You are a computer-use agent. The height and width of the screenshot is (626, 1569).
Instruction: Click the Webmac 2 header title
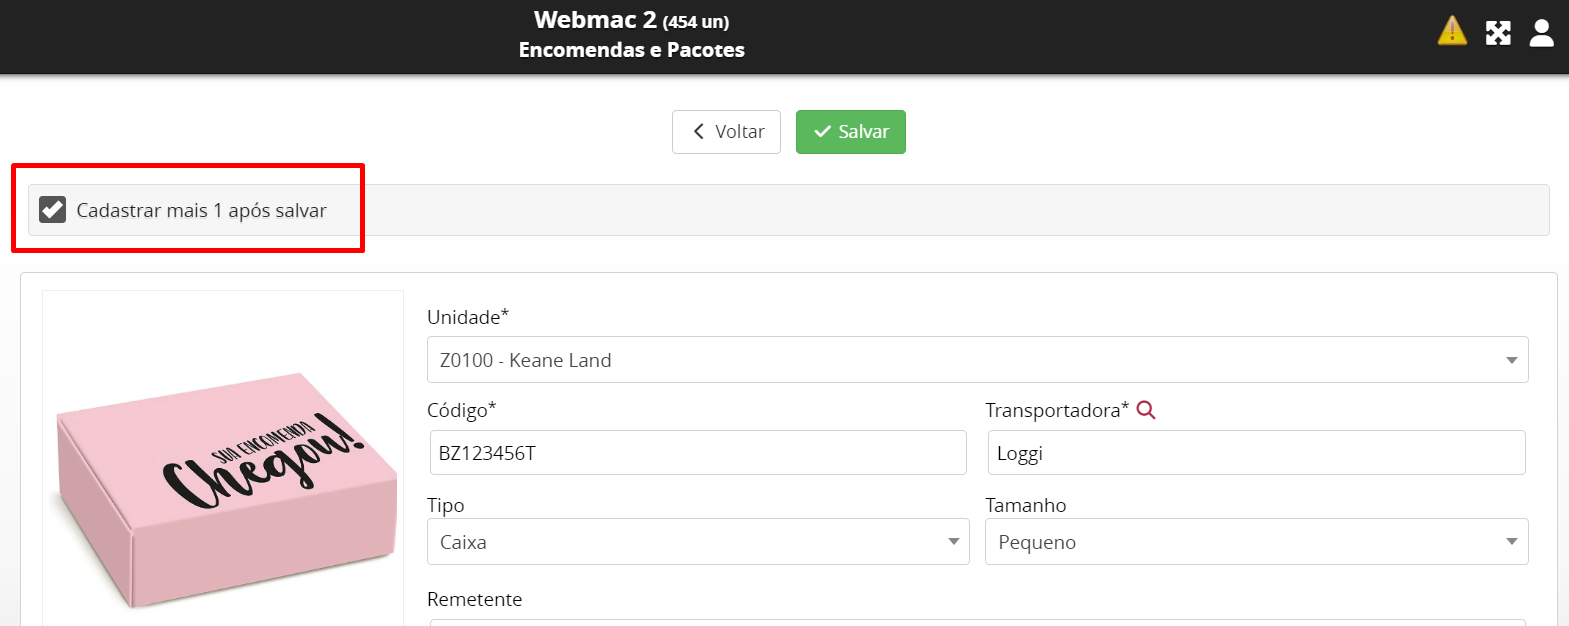tap(595, 20)
